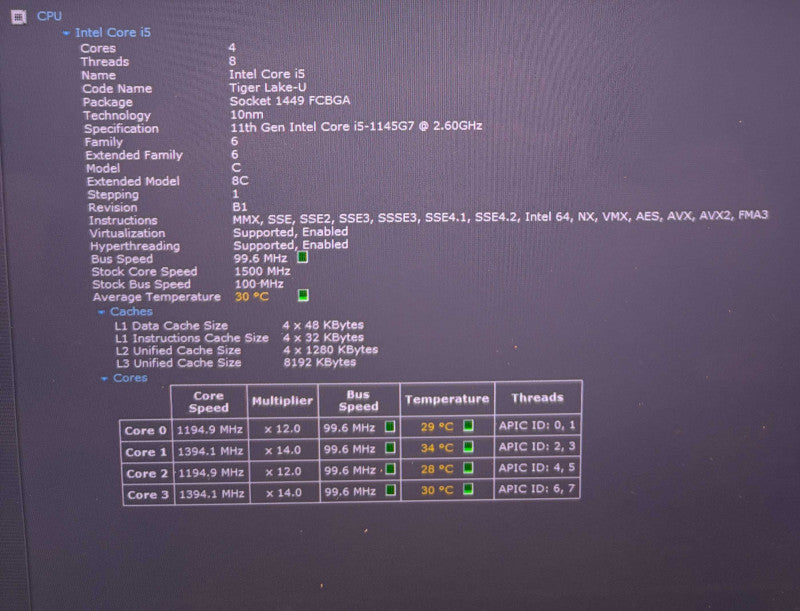Click Core 0 multiplier x 12.0

point(283,429)
